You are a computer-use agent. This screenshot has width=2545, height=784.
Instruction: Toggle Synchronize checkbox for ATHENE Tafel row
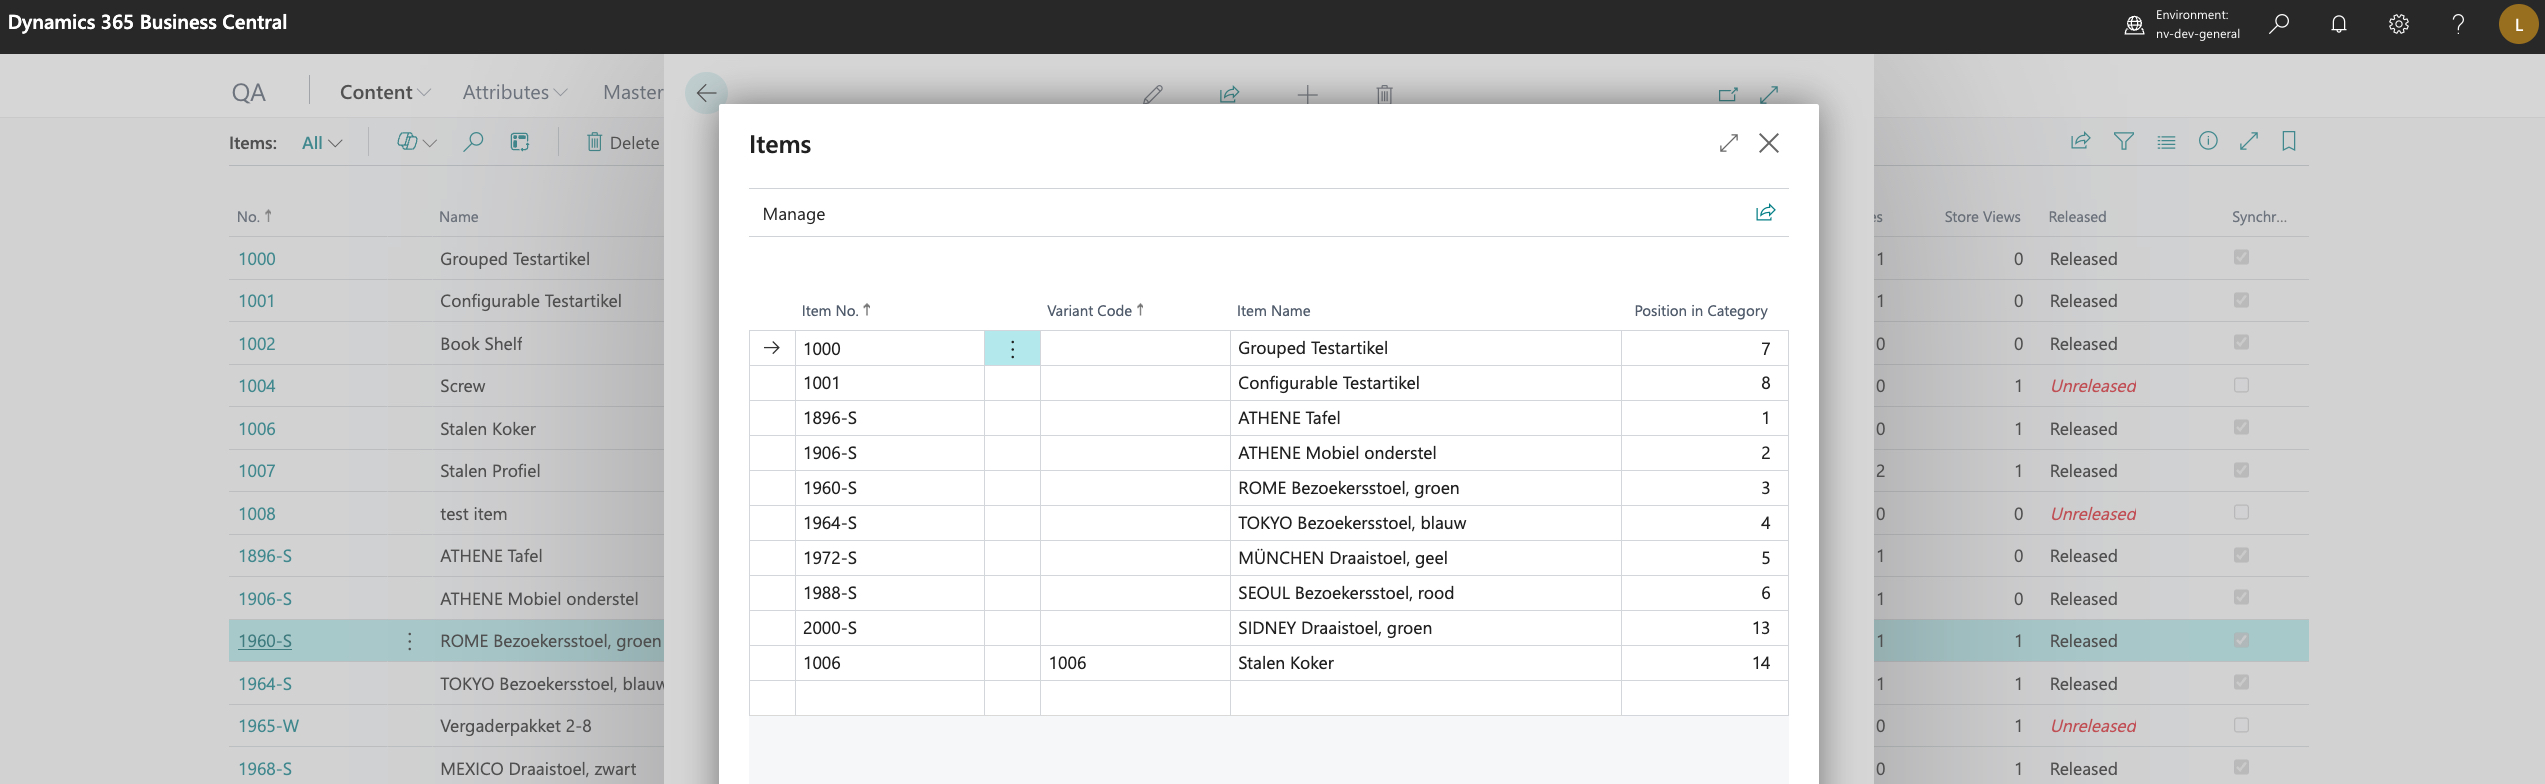(x=2242, y=555)
